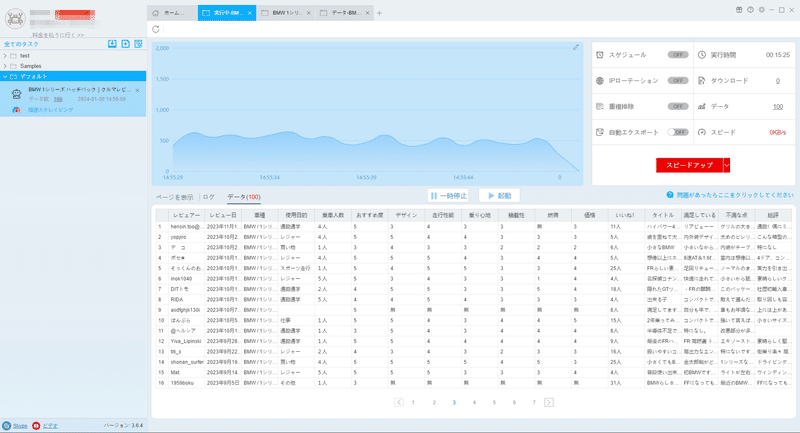Expand the Samples folder
800x433 pixels.
click(x=5, y=66)
